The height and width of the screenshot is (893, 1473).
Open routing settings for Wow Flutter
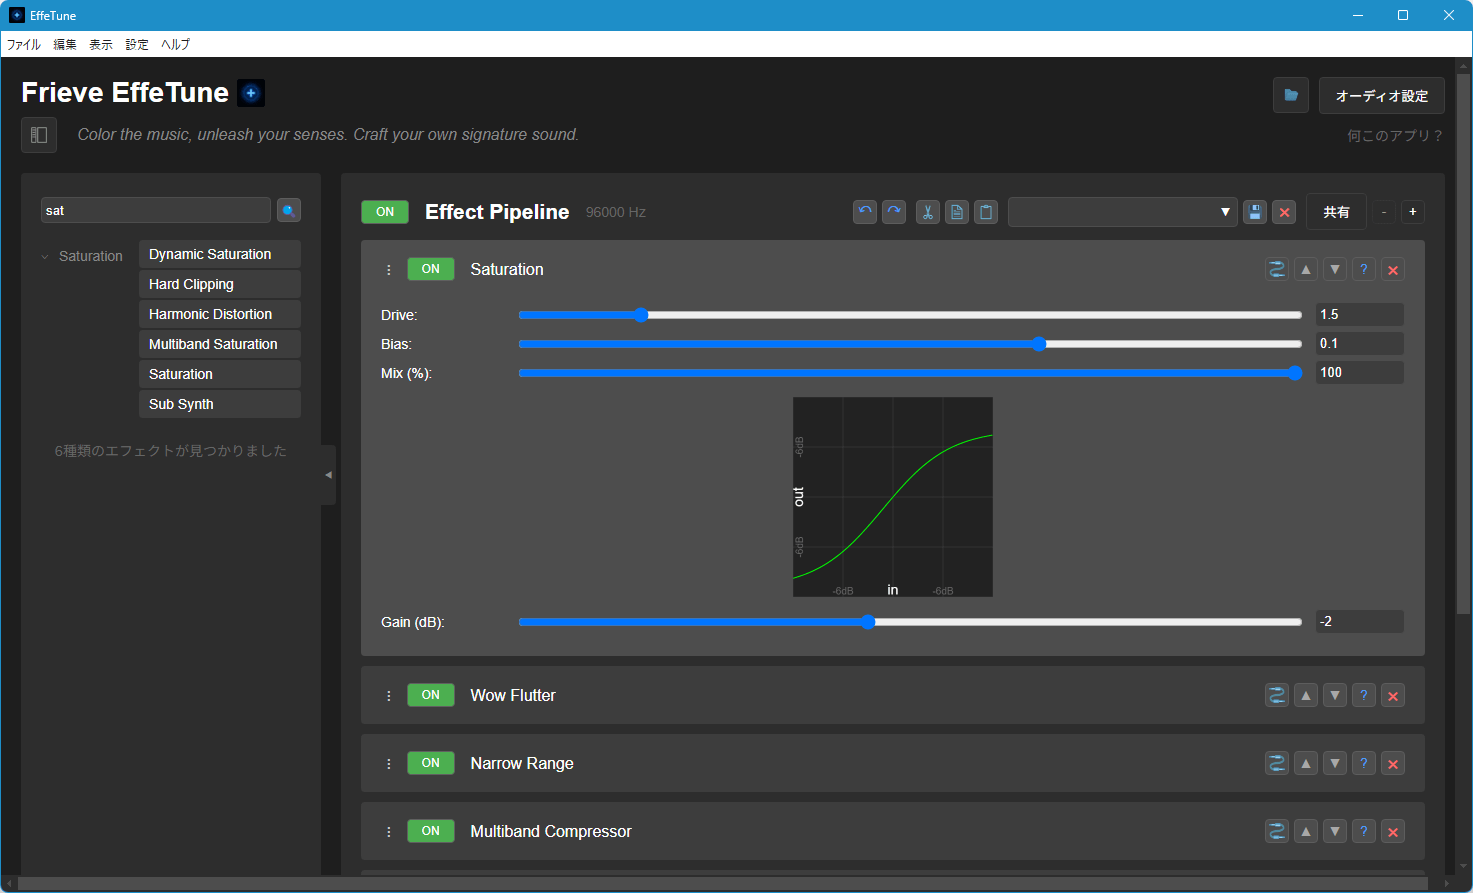click(x=1277, y=695)
